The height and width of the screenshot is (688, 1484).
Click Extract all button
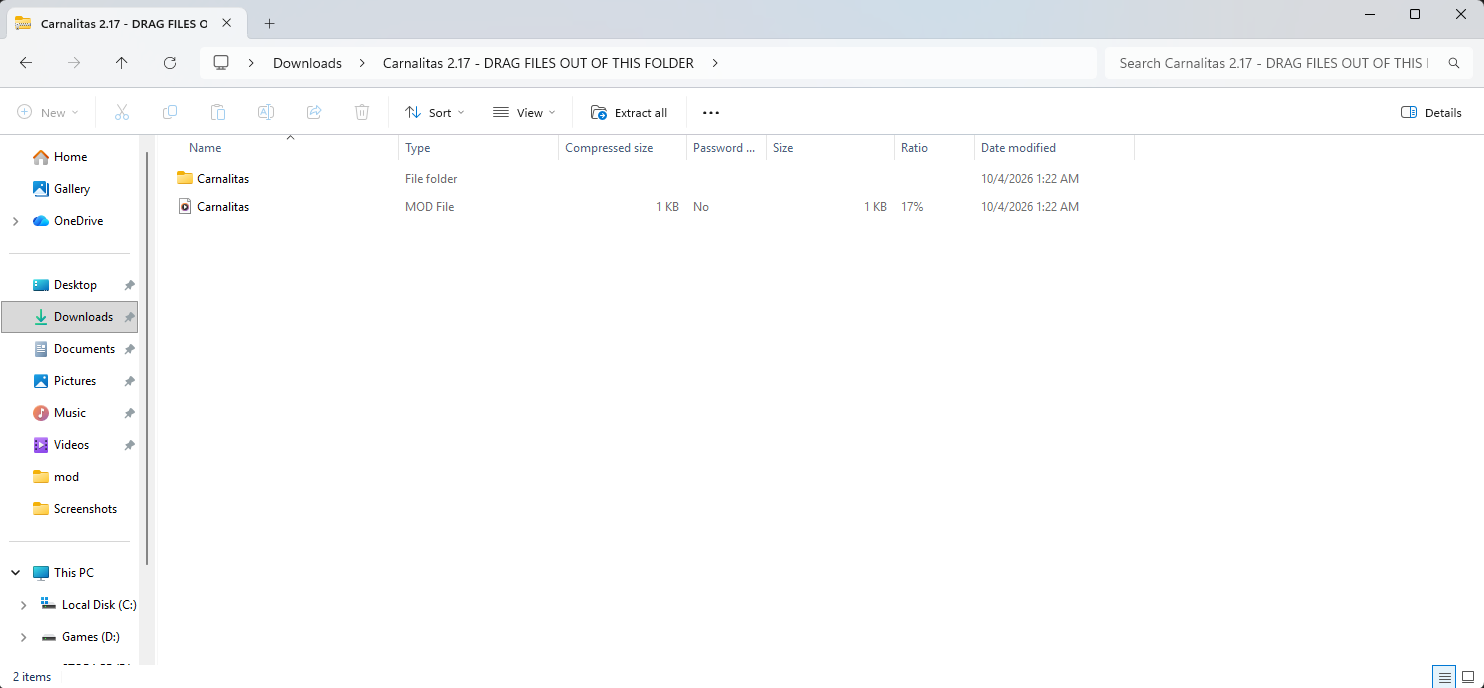[x=629, y=112]
